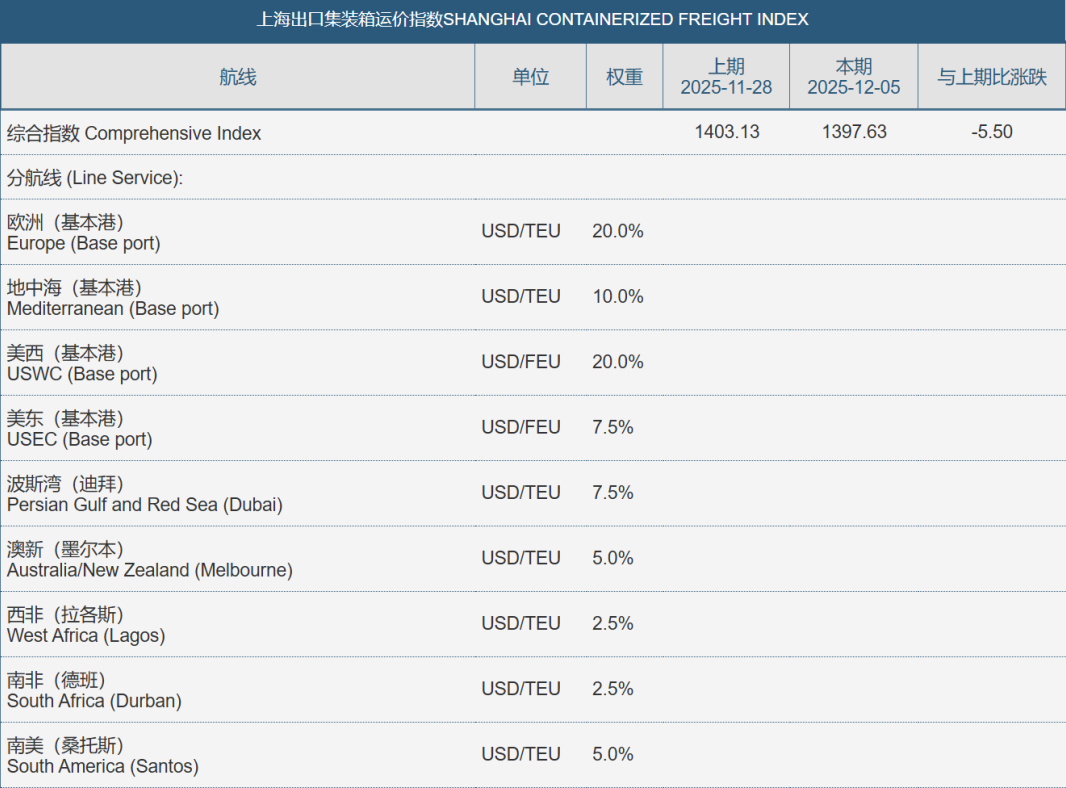
Task: Select the Australia/New Zealand (Melbourne) route
Action: pos(149,560)
